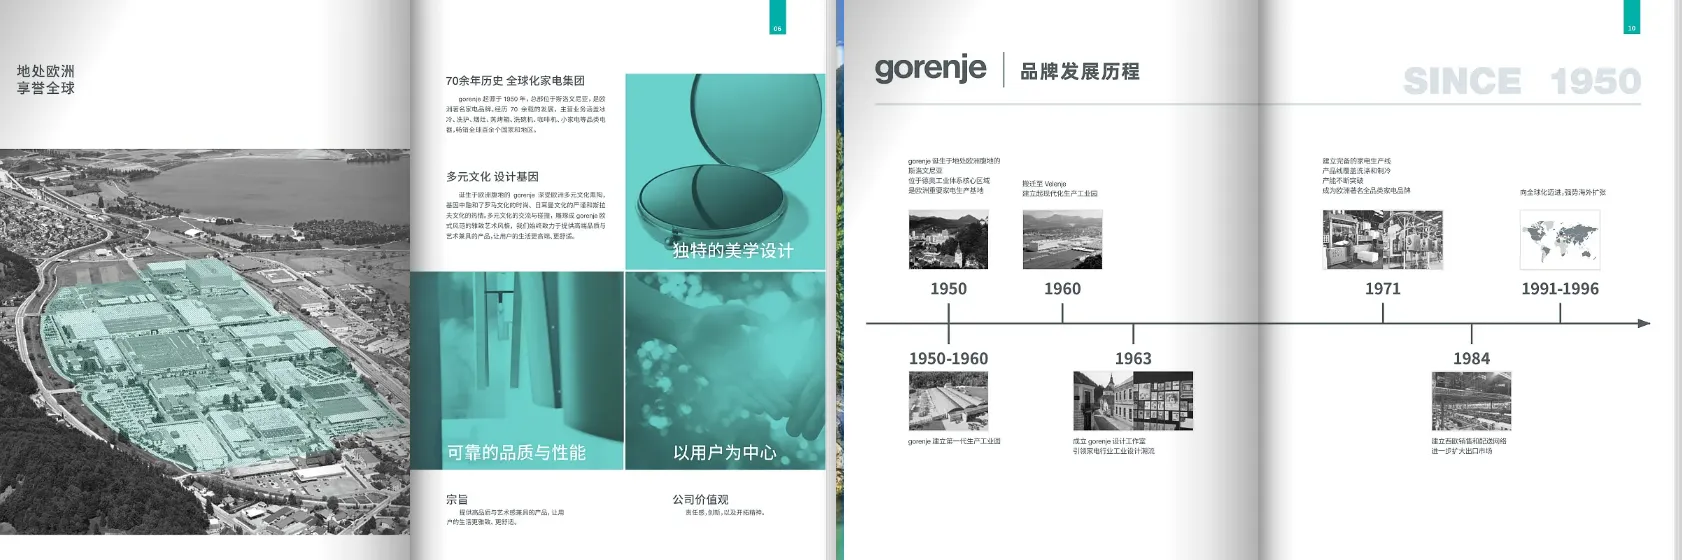Click the '地处欧洲 享誉全球' headline text

point(46,80)
